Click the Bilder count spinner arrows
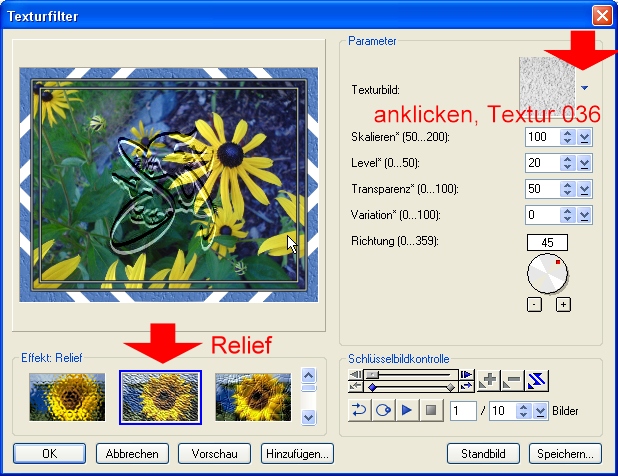618x476 pixels. 523,411
